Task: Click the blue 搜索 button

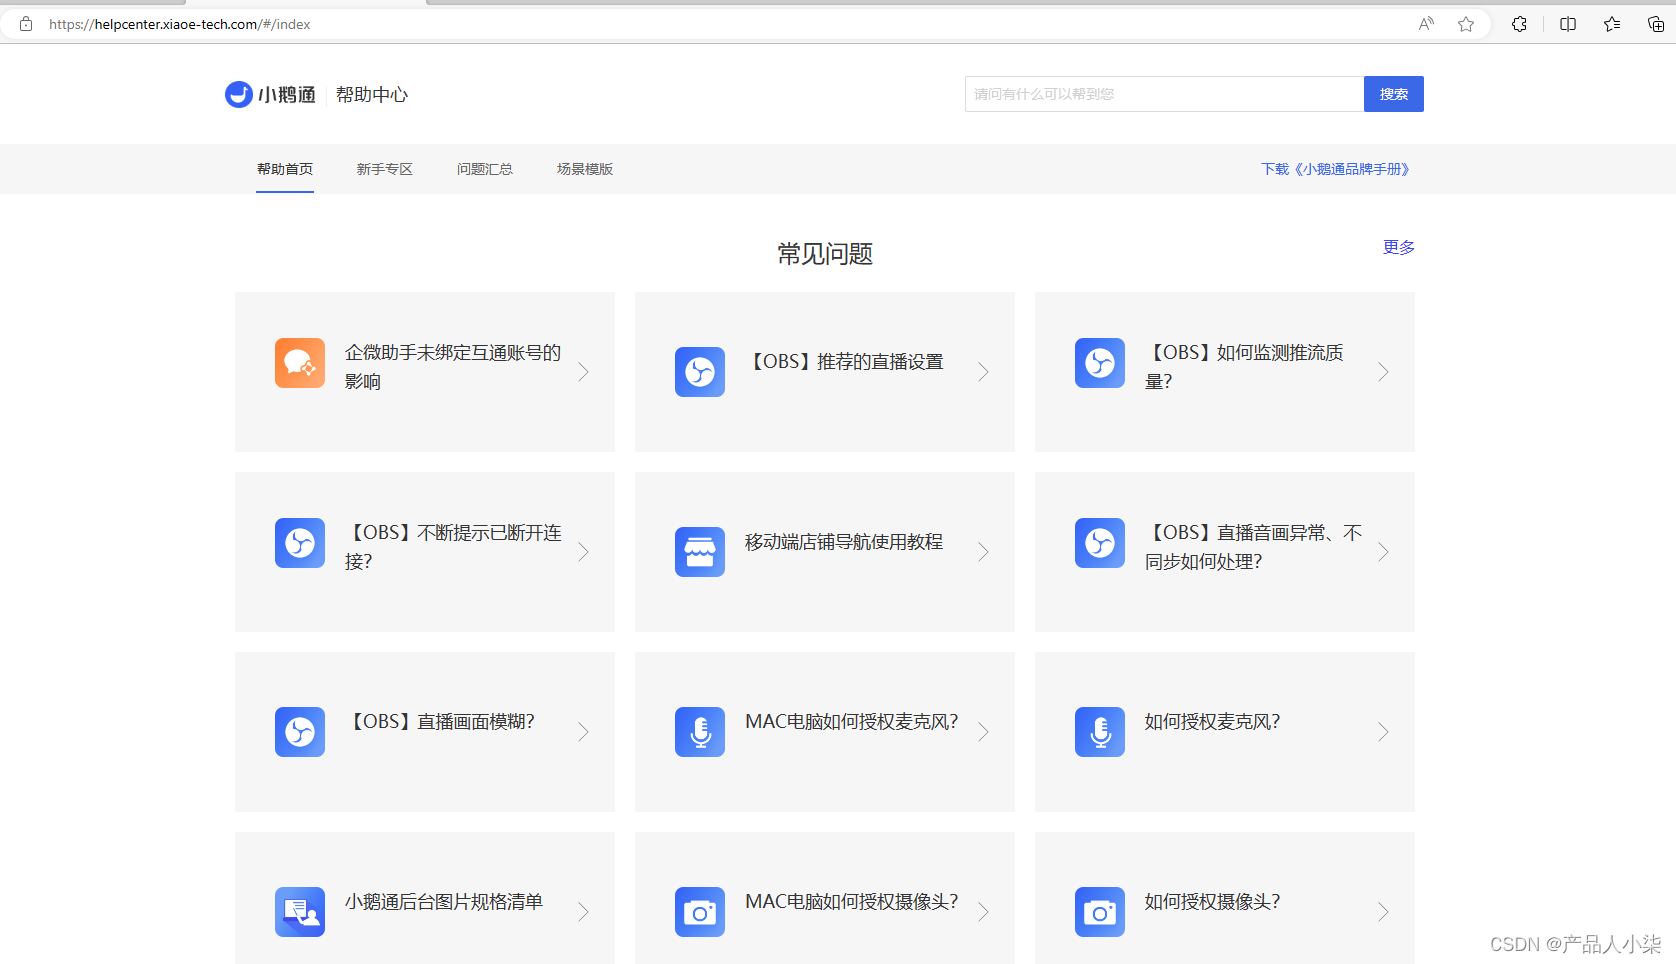Action: click(x=1394, y=94)
